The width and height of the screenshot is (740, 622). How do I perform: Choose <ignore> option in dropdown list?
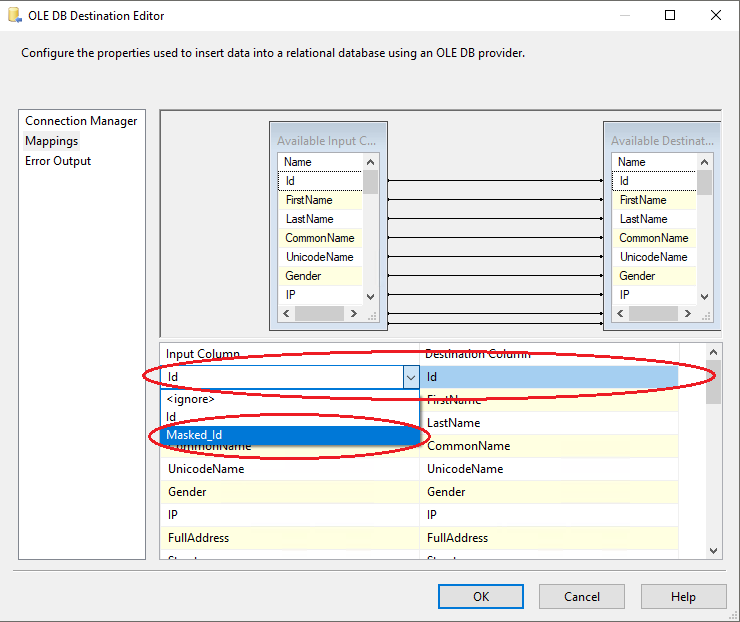pyautogui.click(x=190, y=399)
